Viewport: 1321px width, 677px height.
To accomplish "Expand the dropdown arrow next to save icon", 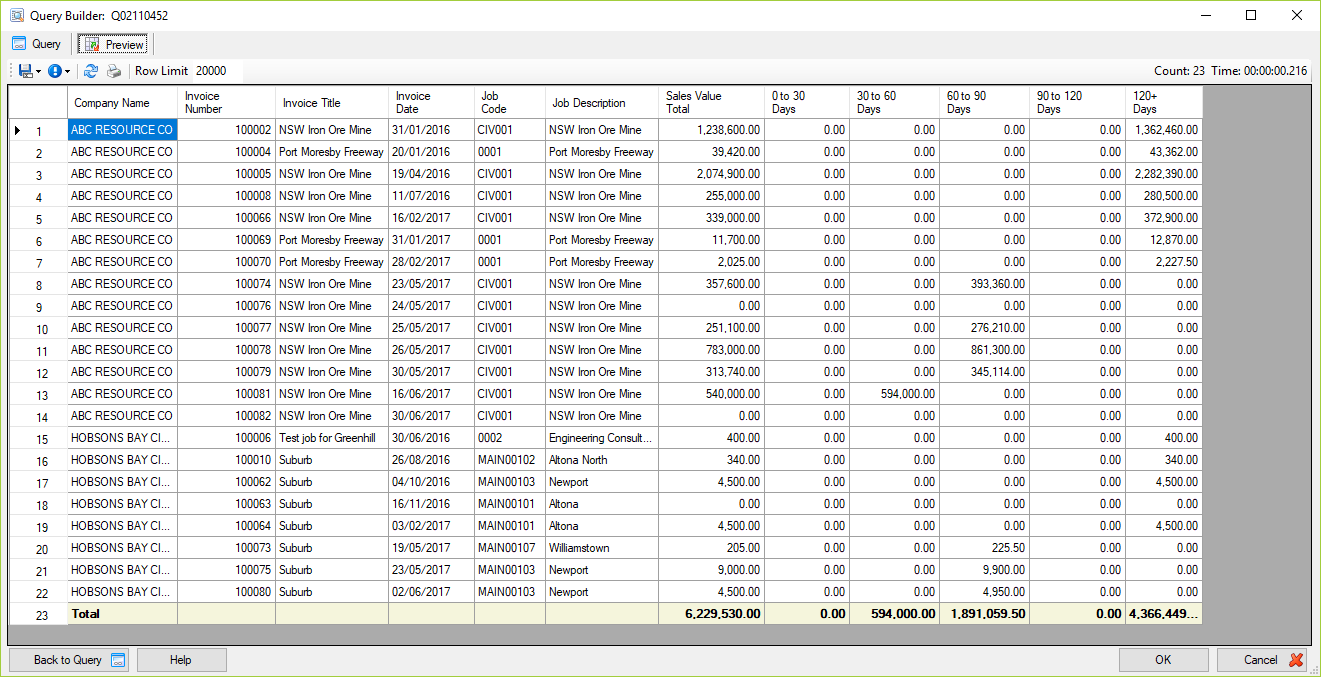I will pyautogui.click(x=38, y=70).
